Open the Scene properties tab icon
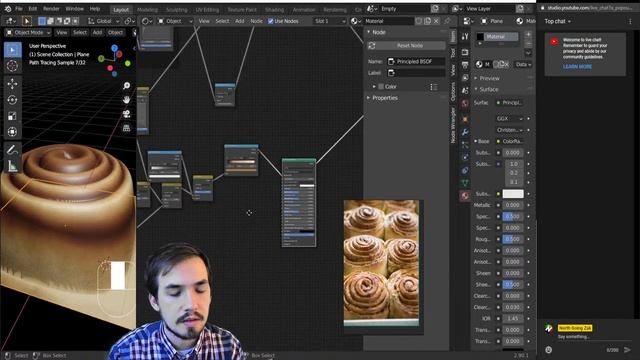 point(465,91)
